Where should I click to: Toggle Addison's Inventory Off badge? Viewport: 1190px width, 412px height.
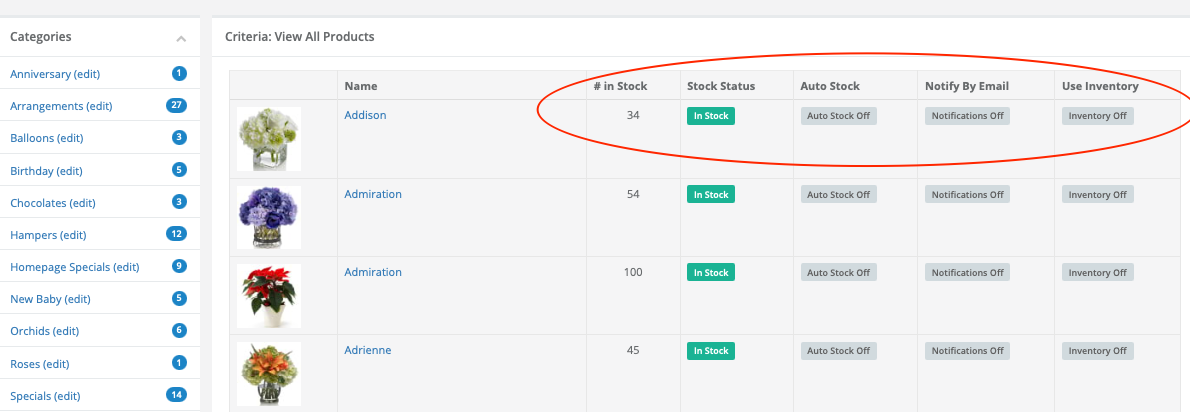pos(1097,116)
